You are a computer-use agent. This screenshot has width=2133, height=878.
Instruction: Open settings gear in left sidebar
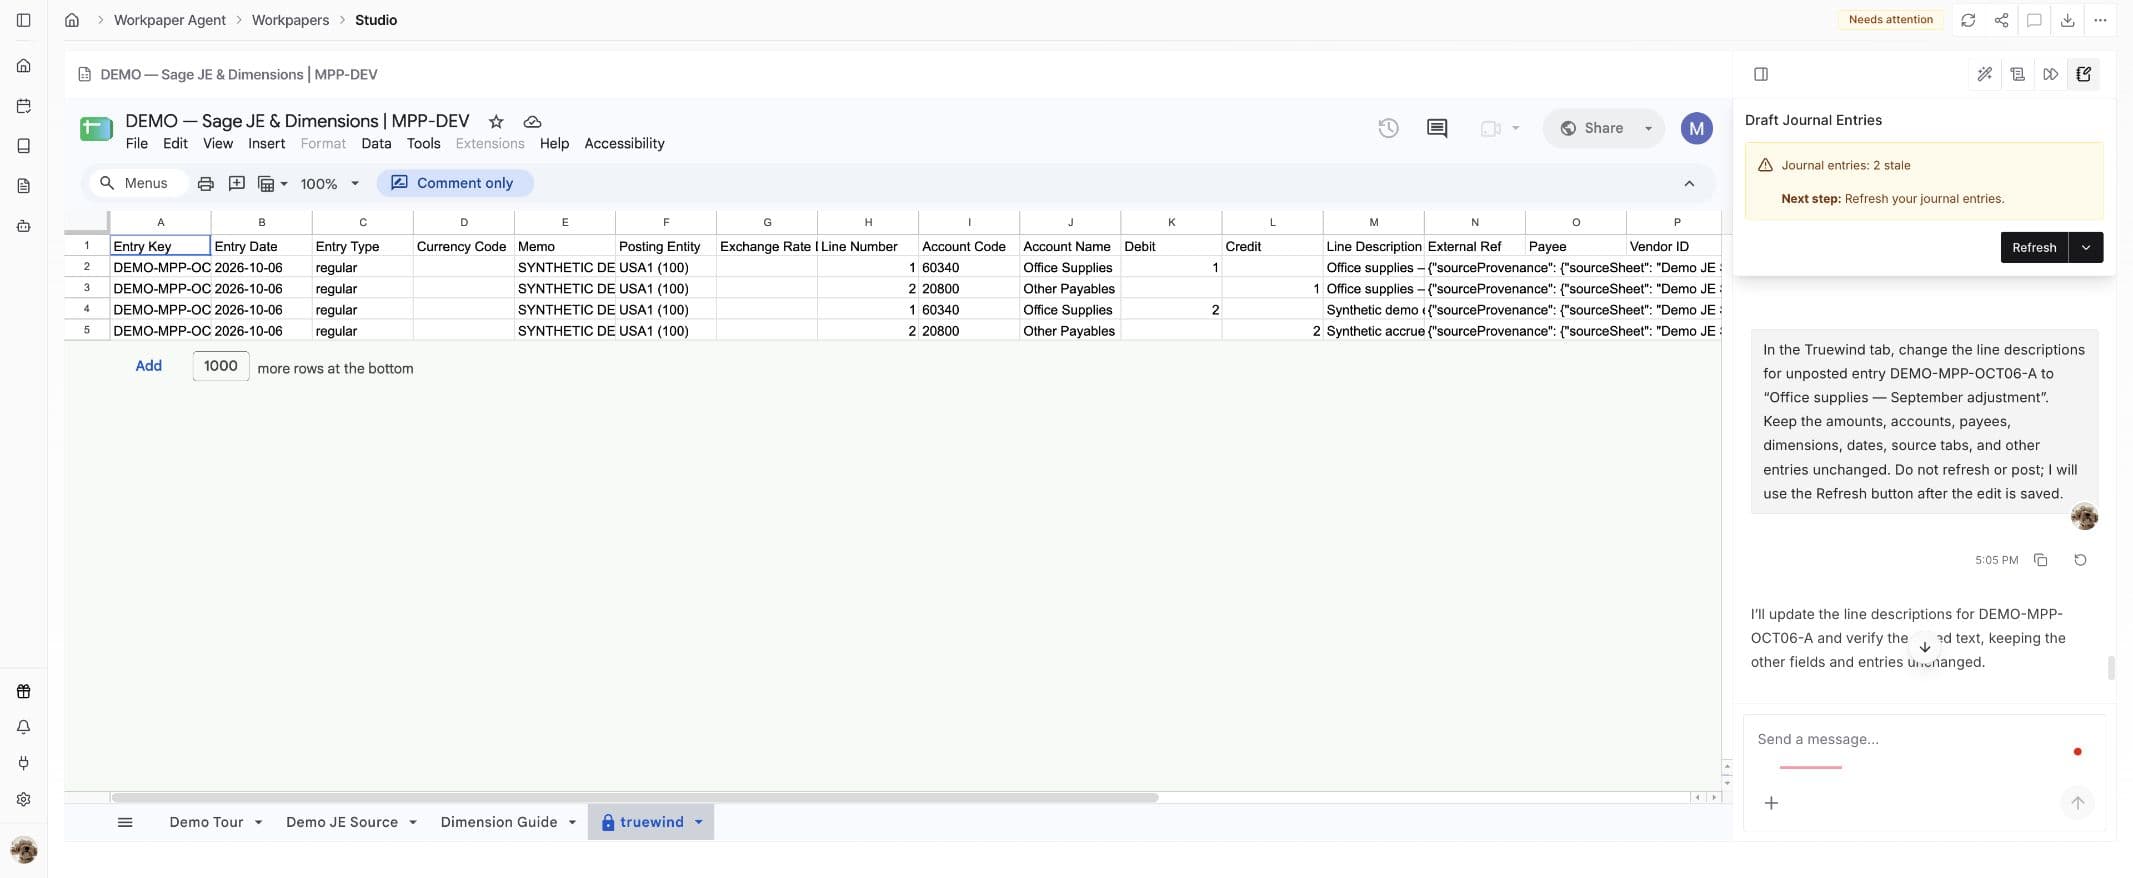23,799
